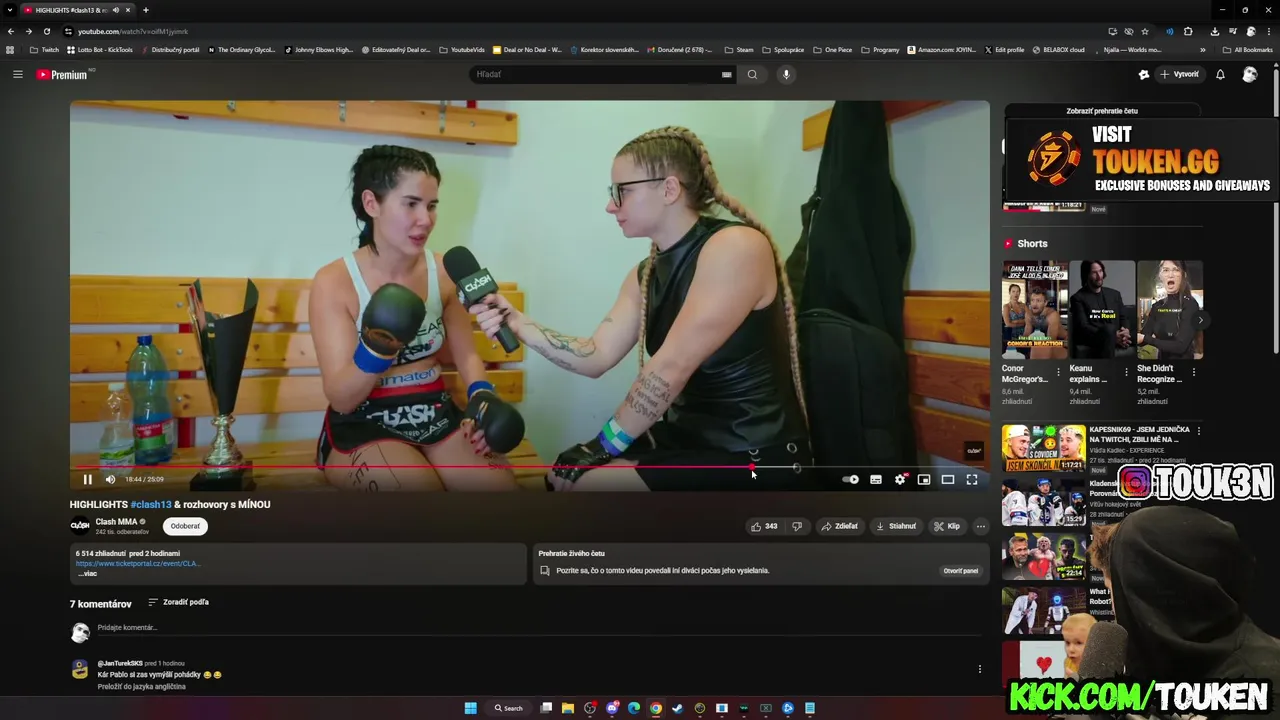
Task: Subscribe using the Odoberať button
Action: tap(185, 526)
